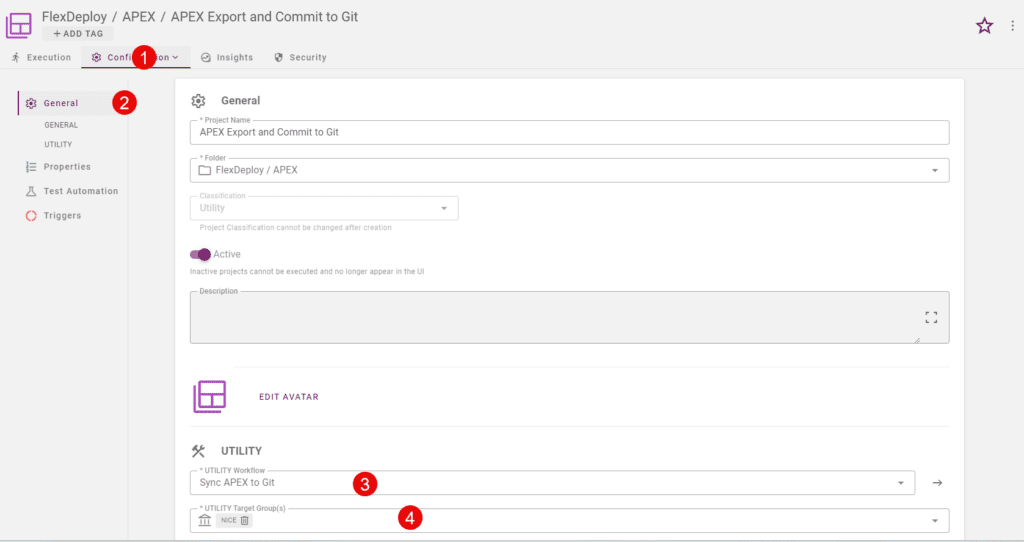
Task: Click FlexDeploy in the breadcrumb
Action: coord(74,17)
